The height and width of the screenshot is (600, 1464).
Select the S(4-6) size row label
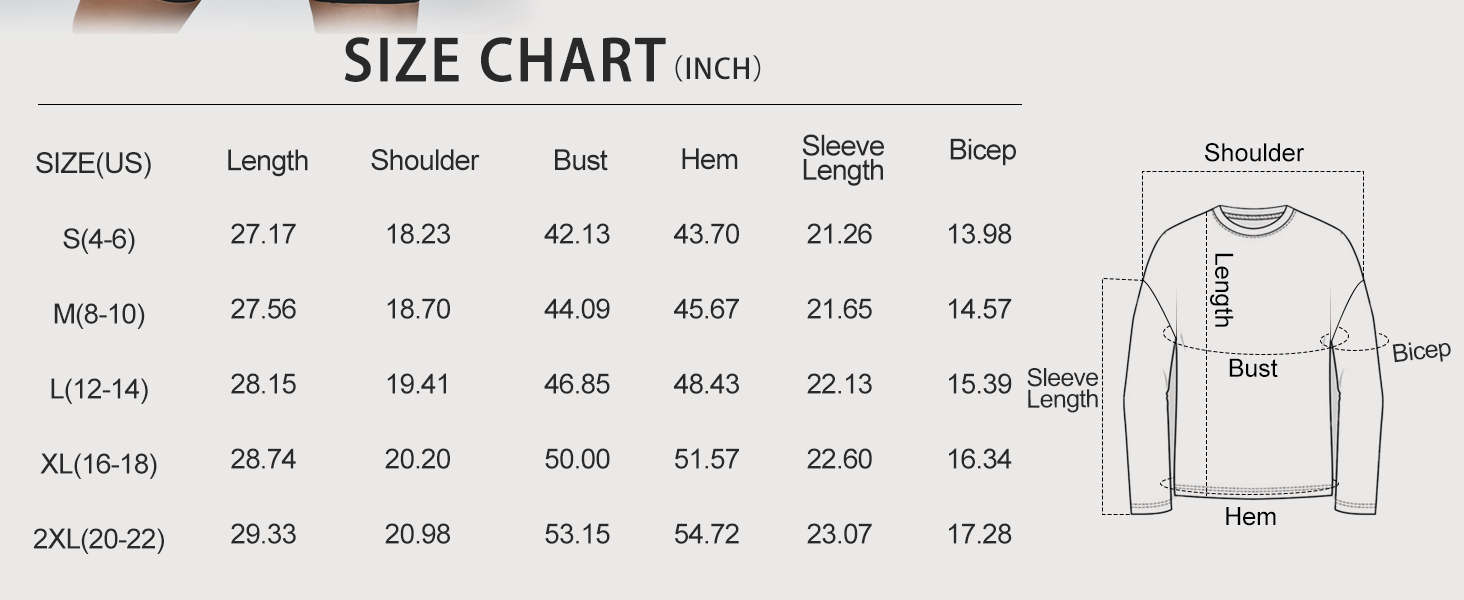(98, 240)
